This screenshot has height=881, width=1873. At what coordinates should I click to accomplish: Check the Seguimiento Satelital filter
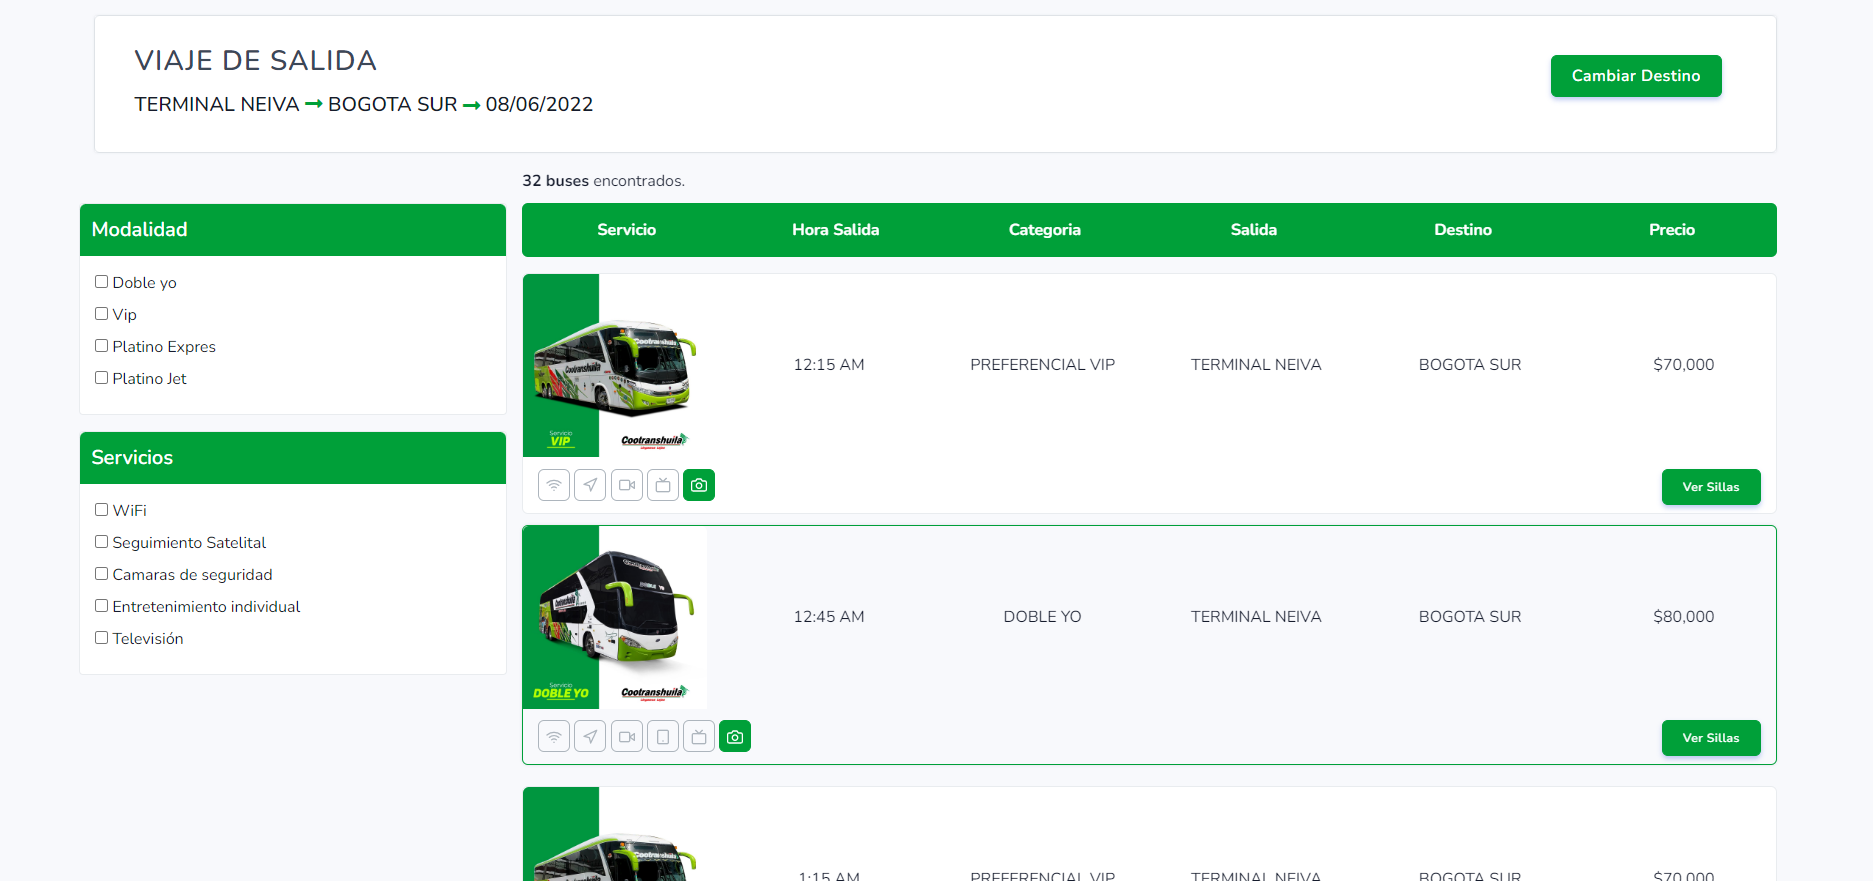(x=101, y=542)
